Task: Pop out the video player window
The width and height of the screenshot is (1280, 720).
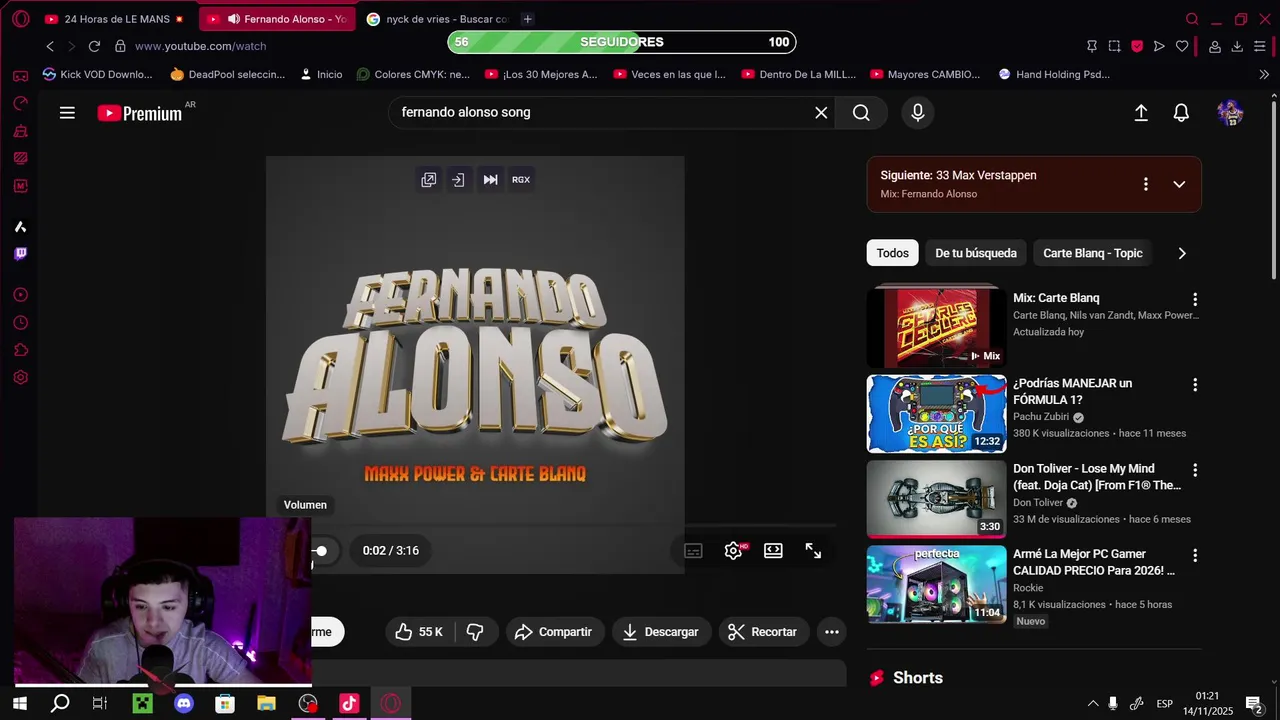Action: [429, 179]
